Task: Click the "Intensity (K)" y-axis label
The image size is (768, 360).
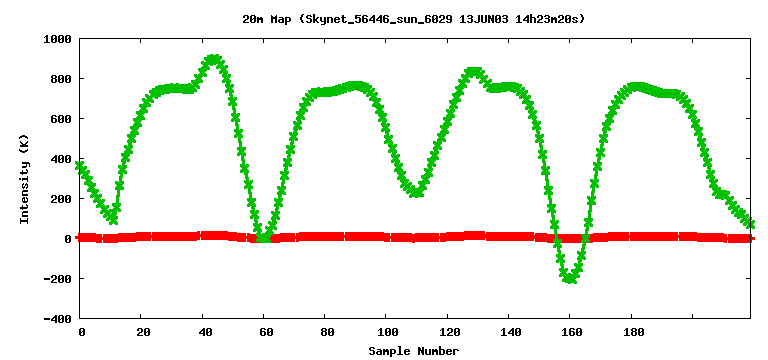Action: (24, 180)
